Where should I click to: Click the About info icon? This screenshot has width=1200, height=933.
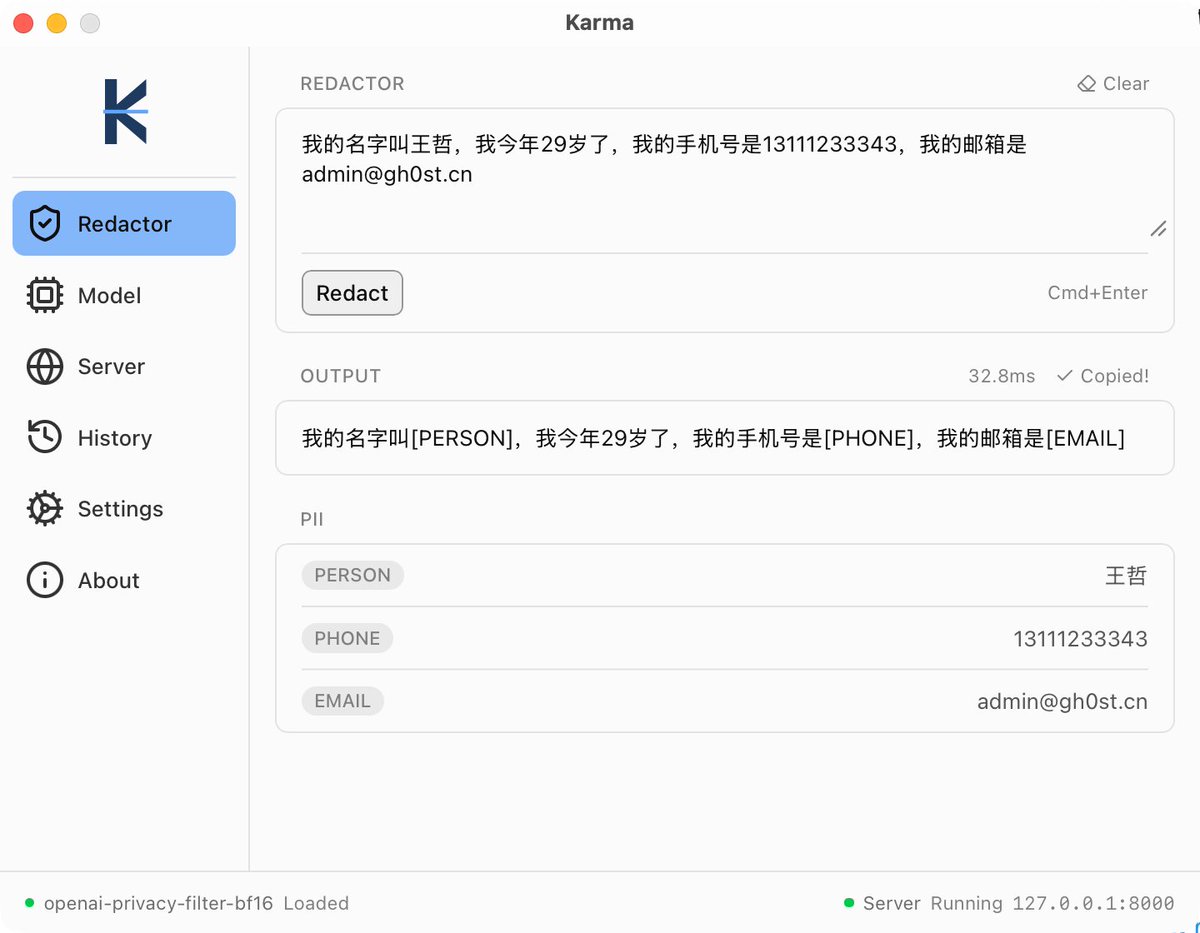(x=45, y=580)
